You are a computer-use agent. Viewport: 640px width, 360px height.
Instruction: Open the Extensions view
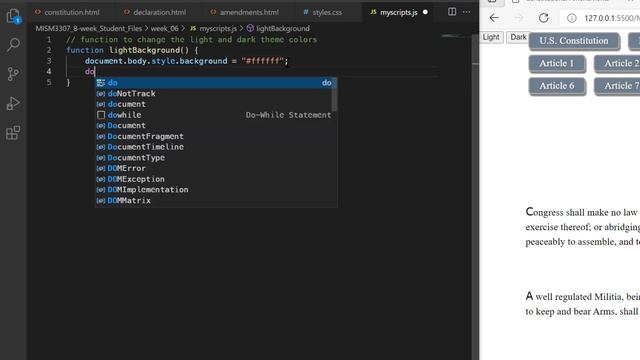pyautogui.click(x=13, y=133)
